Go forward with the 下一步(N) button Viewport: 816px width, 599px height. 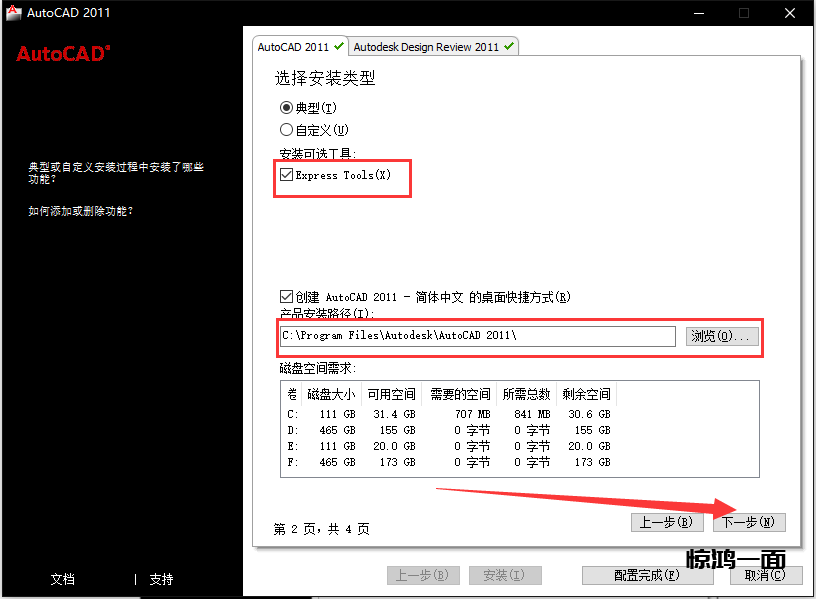(749, 522)
